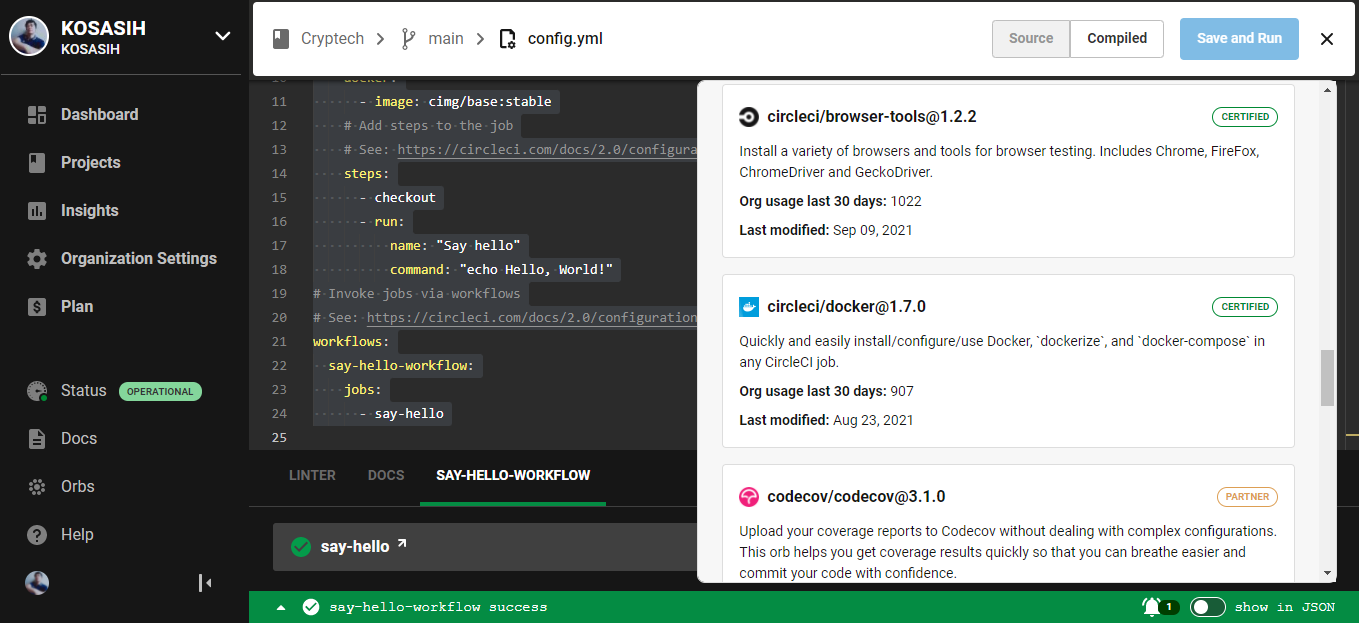
Task: Open say-hello job via external arrow
Action: 402,544
